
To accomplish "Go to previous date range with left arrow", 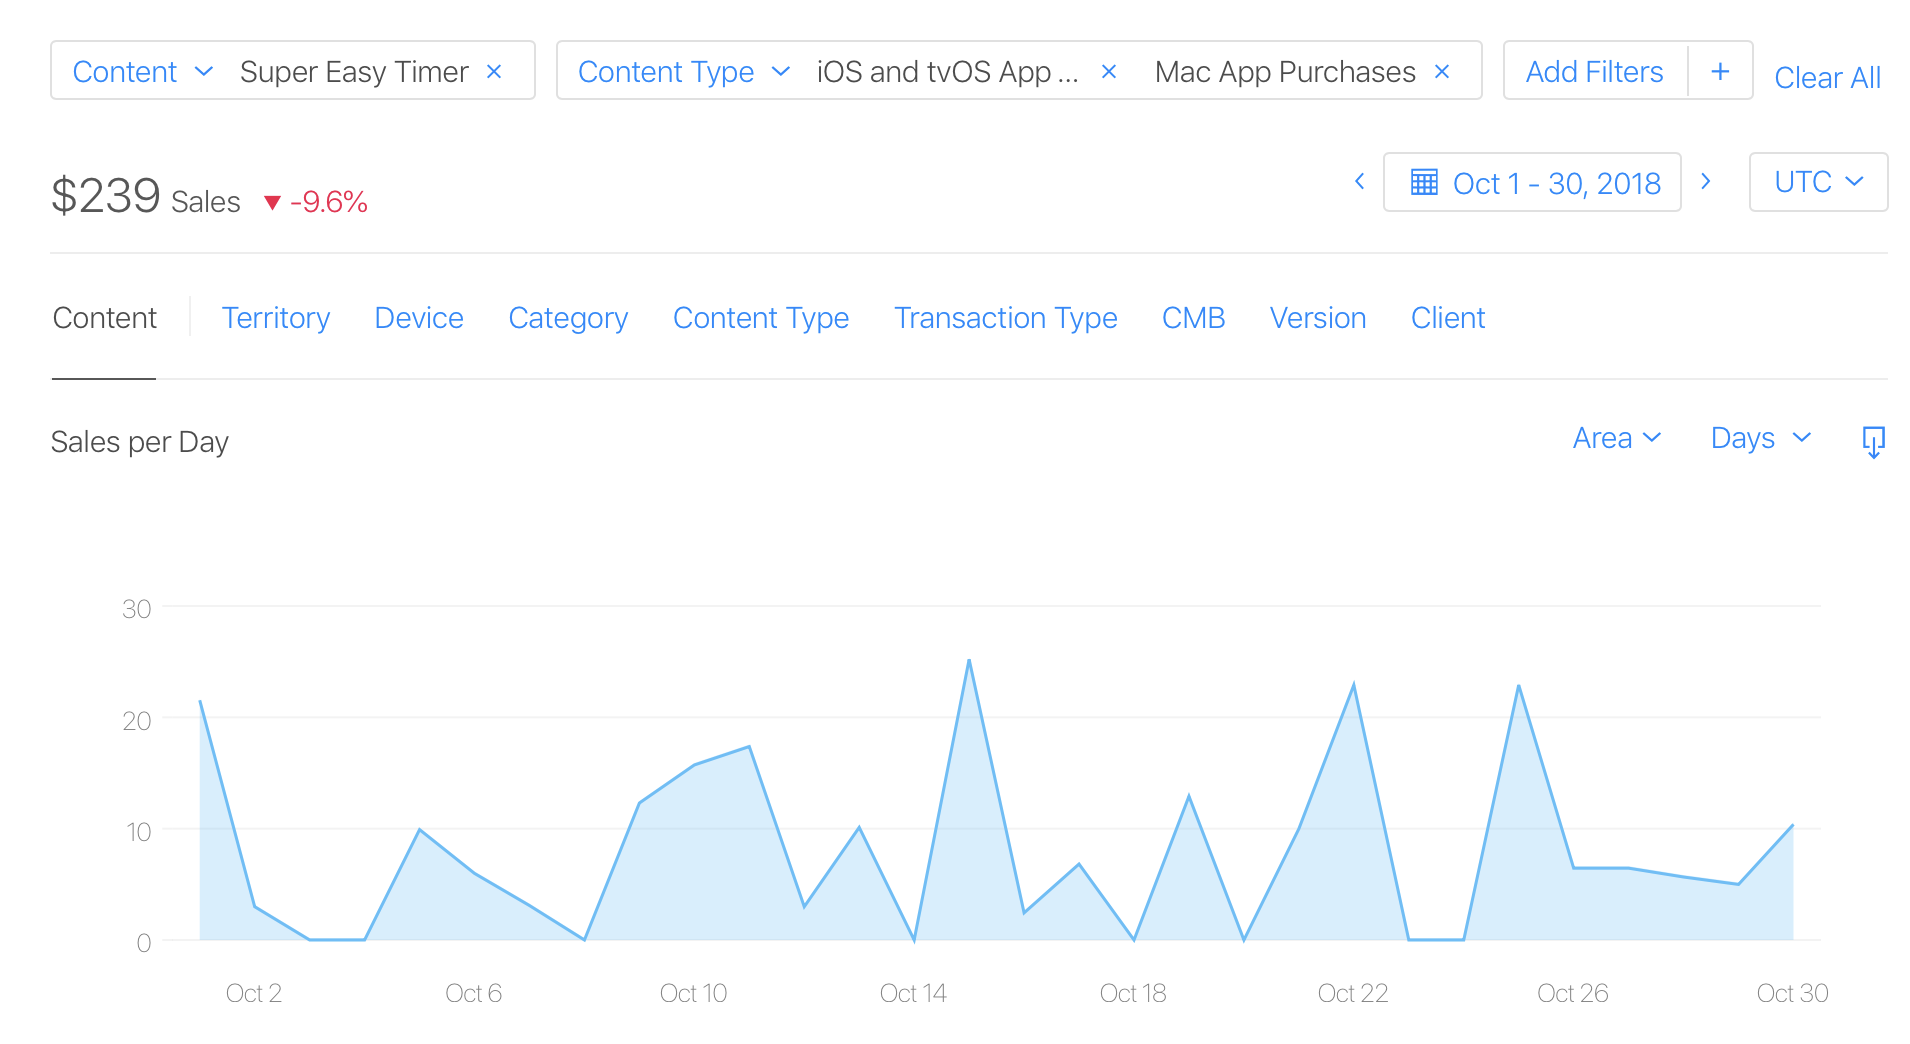I will (1359, 182).
